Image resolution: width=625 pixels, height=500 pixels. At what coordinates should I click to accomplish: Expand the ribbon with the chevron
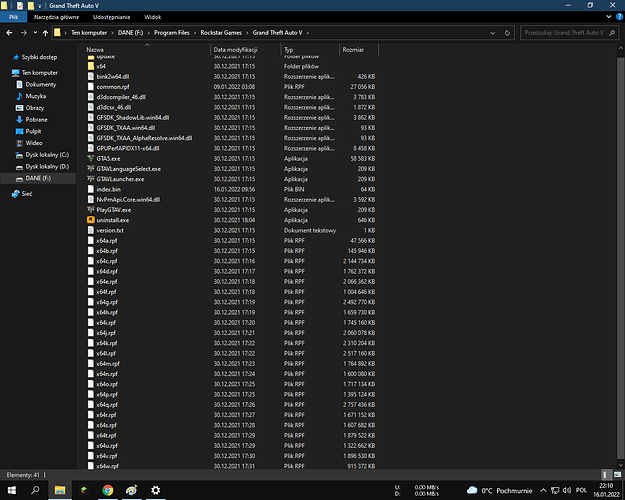click(609, 17)
